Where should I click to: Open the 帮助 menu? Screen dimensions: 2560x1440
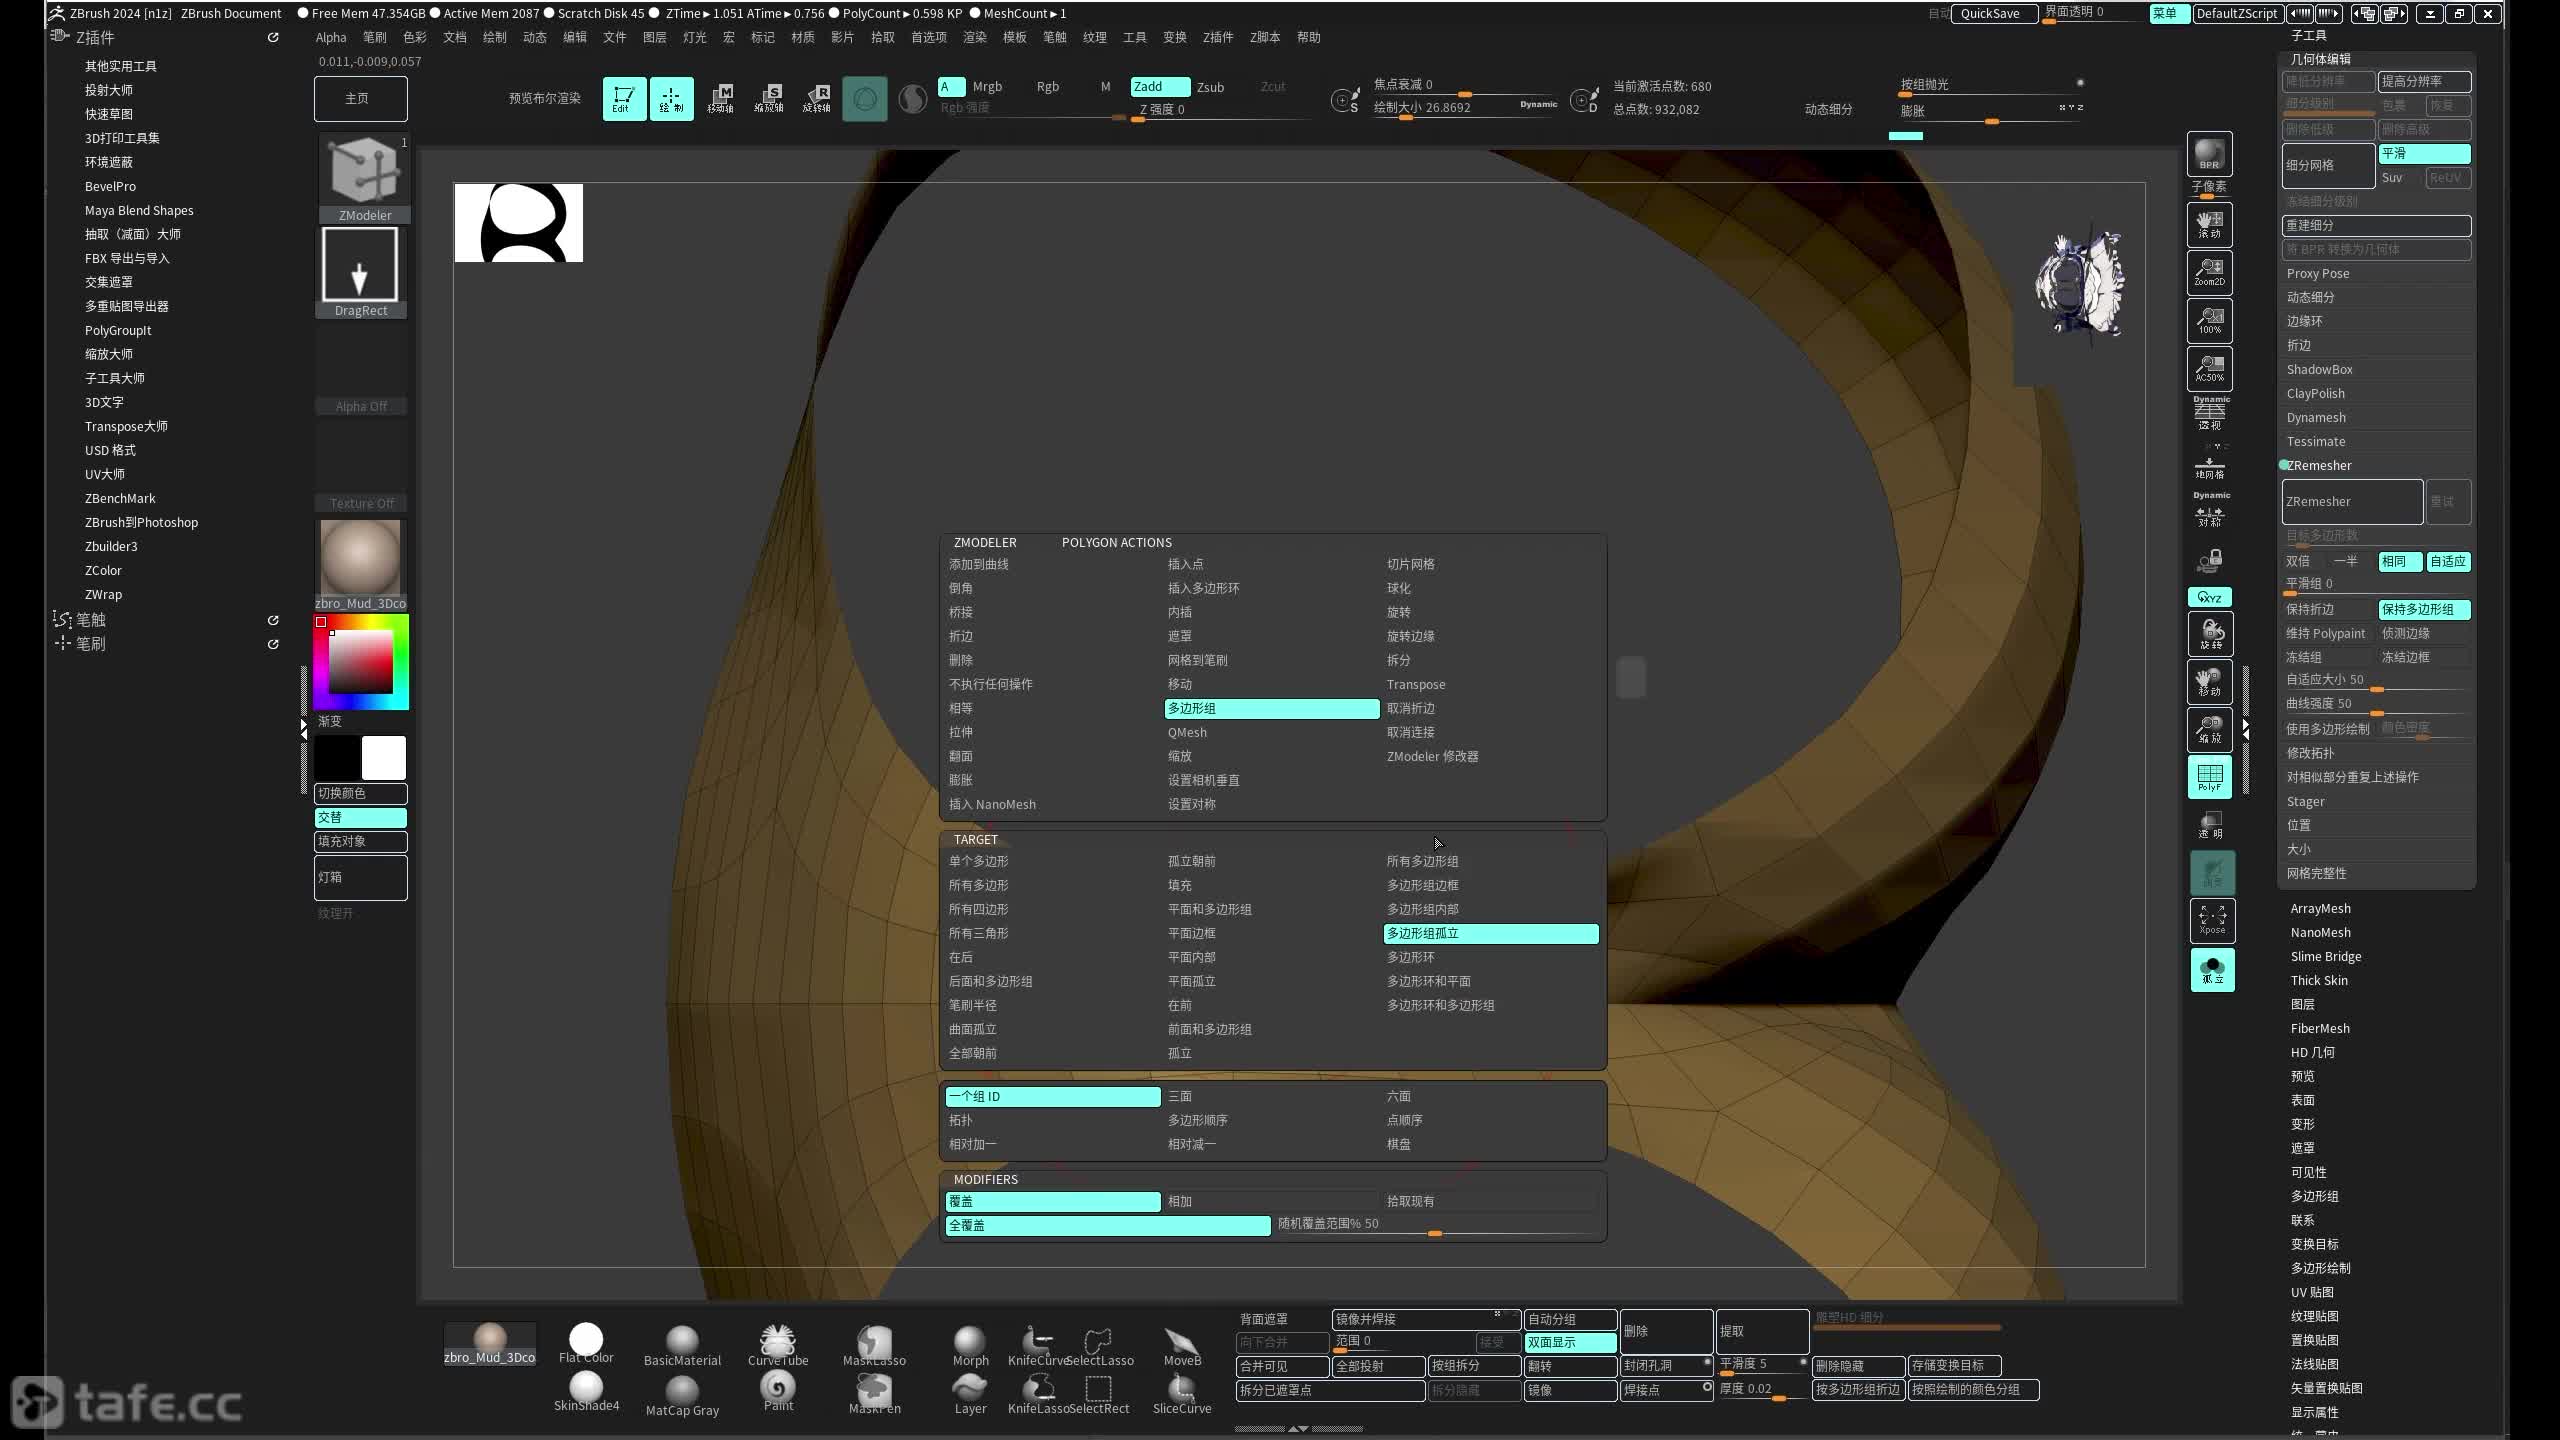pyautogui.click(x=1308, y=37)
